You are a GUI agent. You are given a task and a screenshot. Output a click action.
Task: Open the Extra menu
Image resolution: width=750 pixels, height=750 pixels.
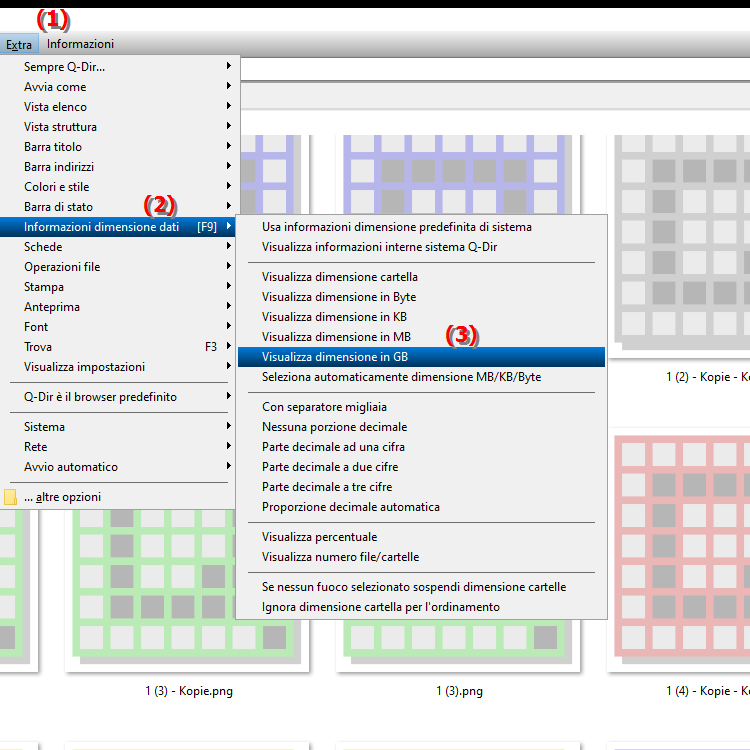coord(19,44)
